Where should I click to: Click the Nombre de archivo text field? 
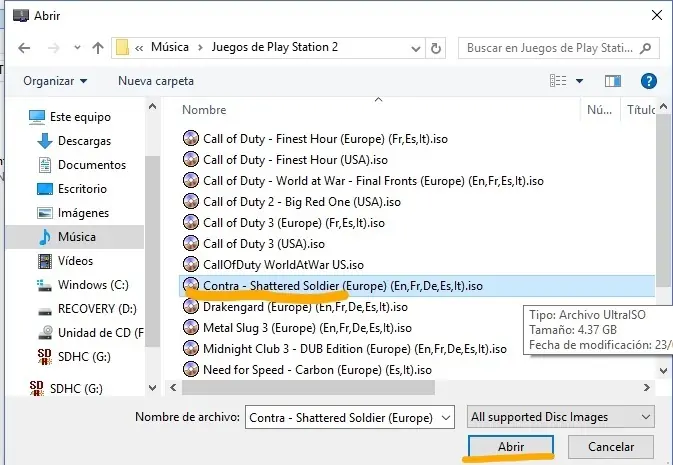pos(342,417)
